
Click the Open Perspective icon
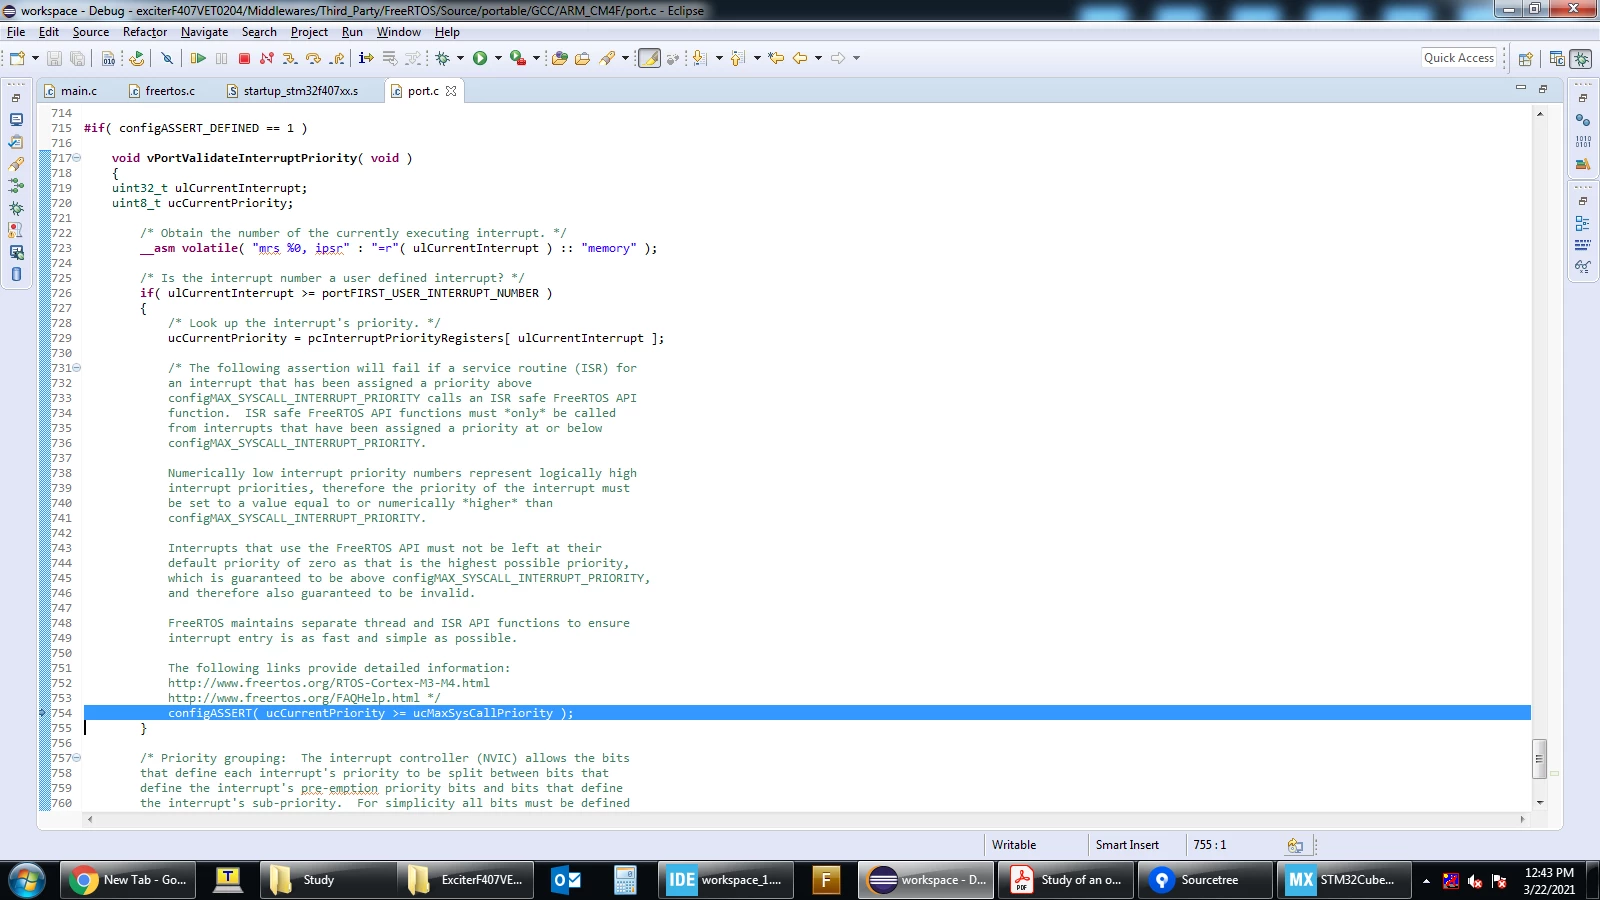tap(1525, 59)
